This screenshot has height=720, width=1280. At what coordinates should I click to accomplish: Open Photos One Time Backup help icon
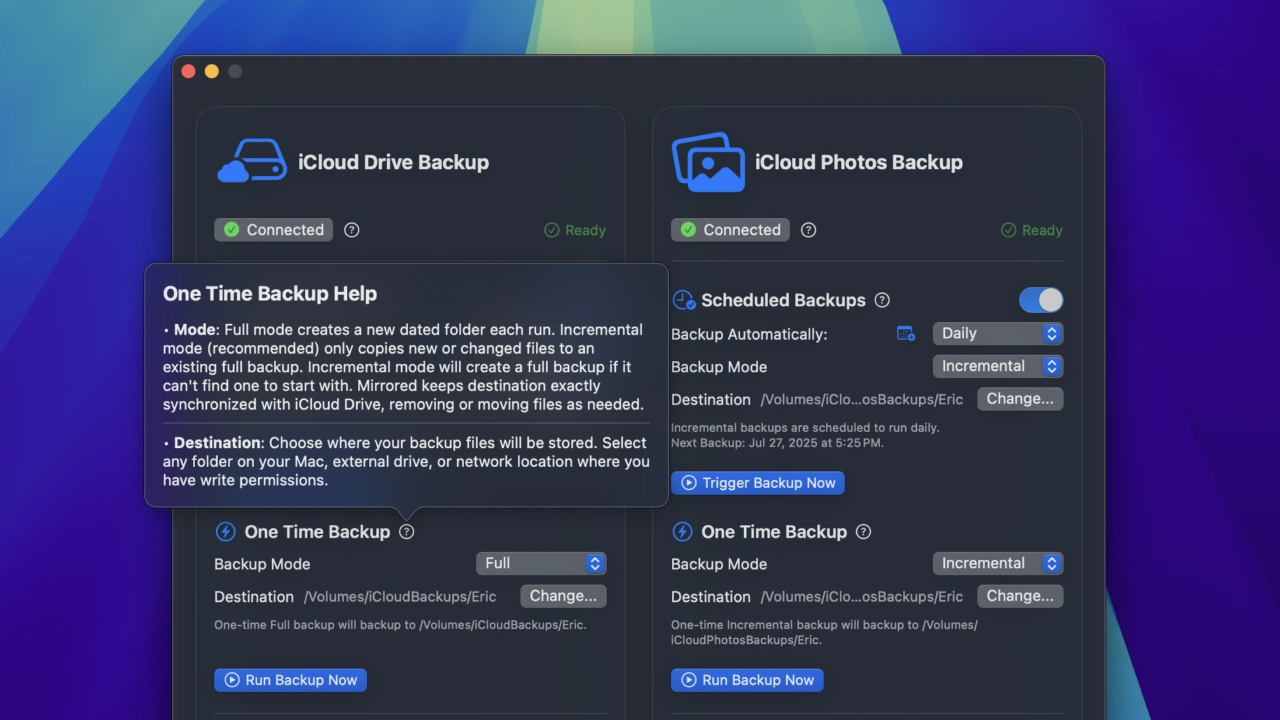(x=864, y=532)
